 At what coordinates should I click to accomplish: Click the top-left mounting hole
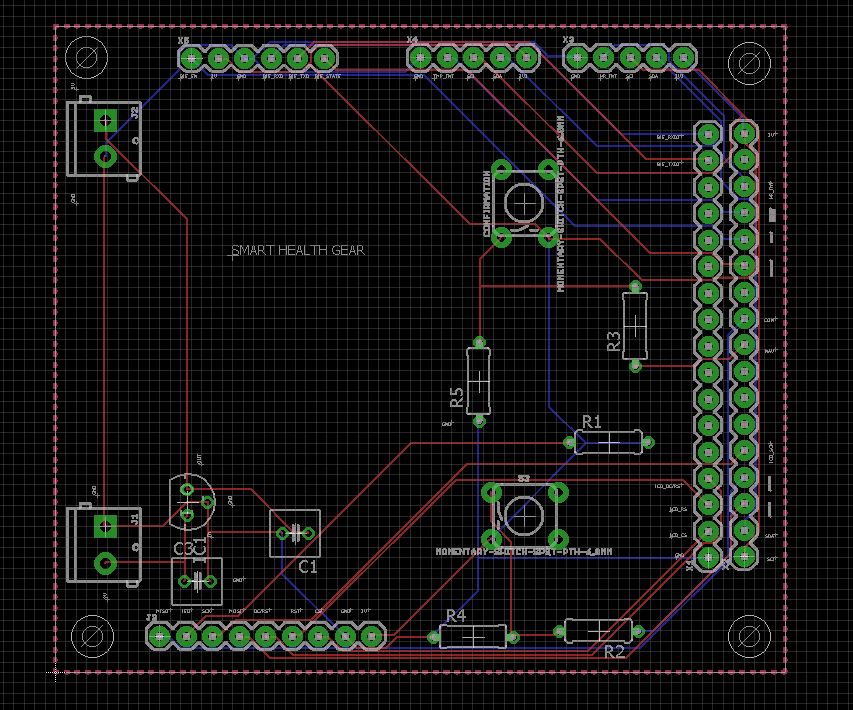click(x=86, y=57)
